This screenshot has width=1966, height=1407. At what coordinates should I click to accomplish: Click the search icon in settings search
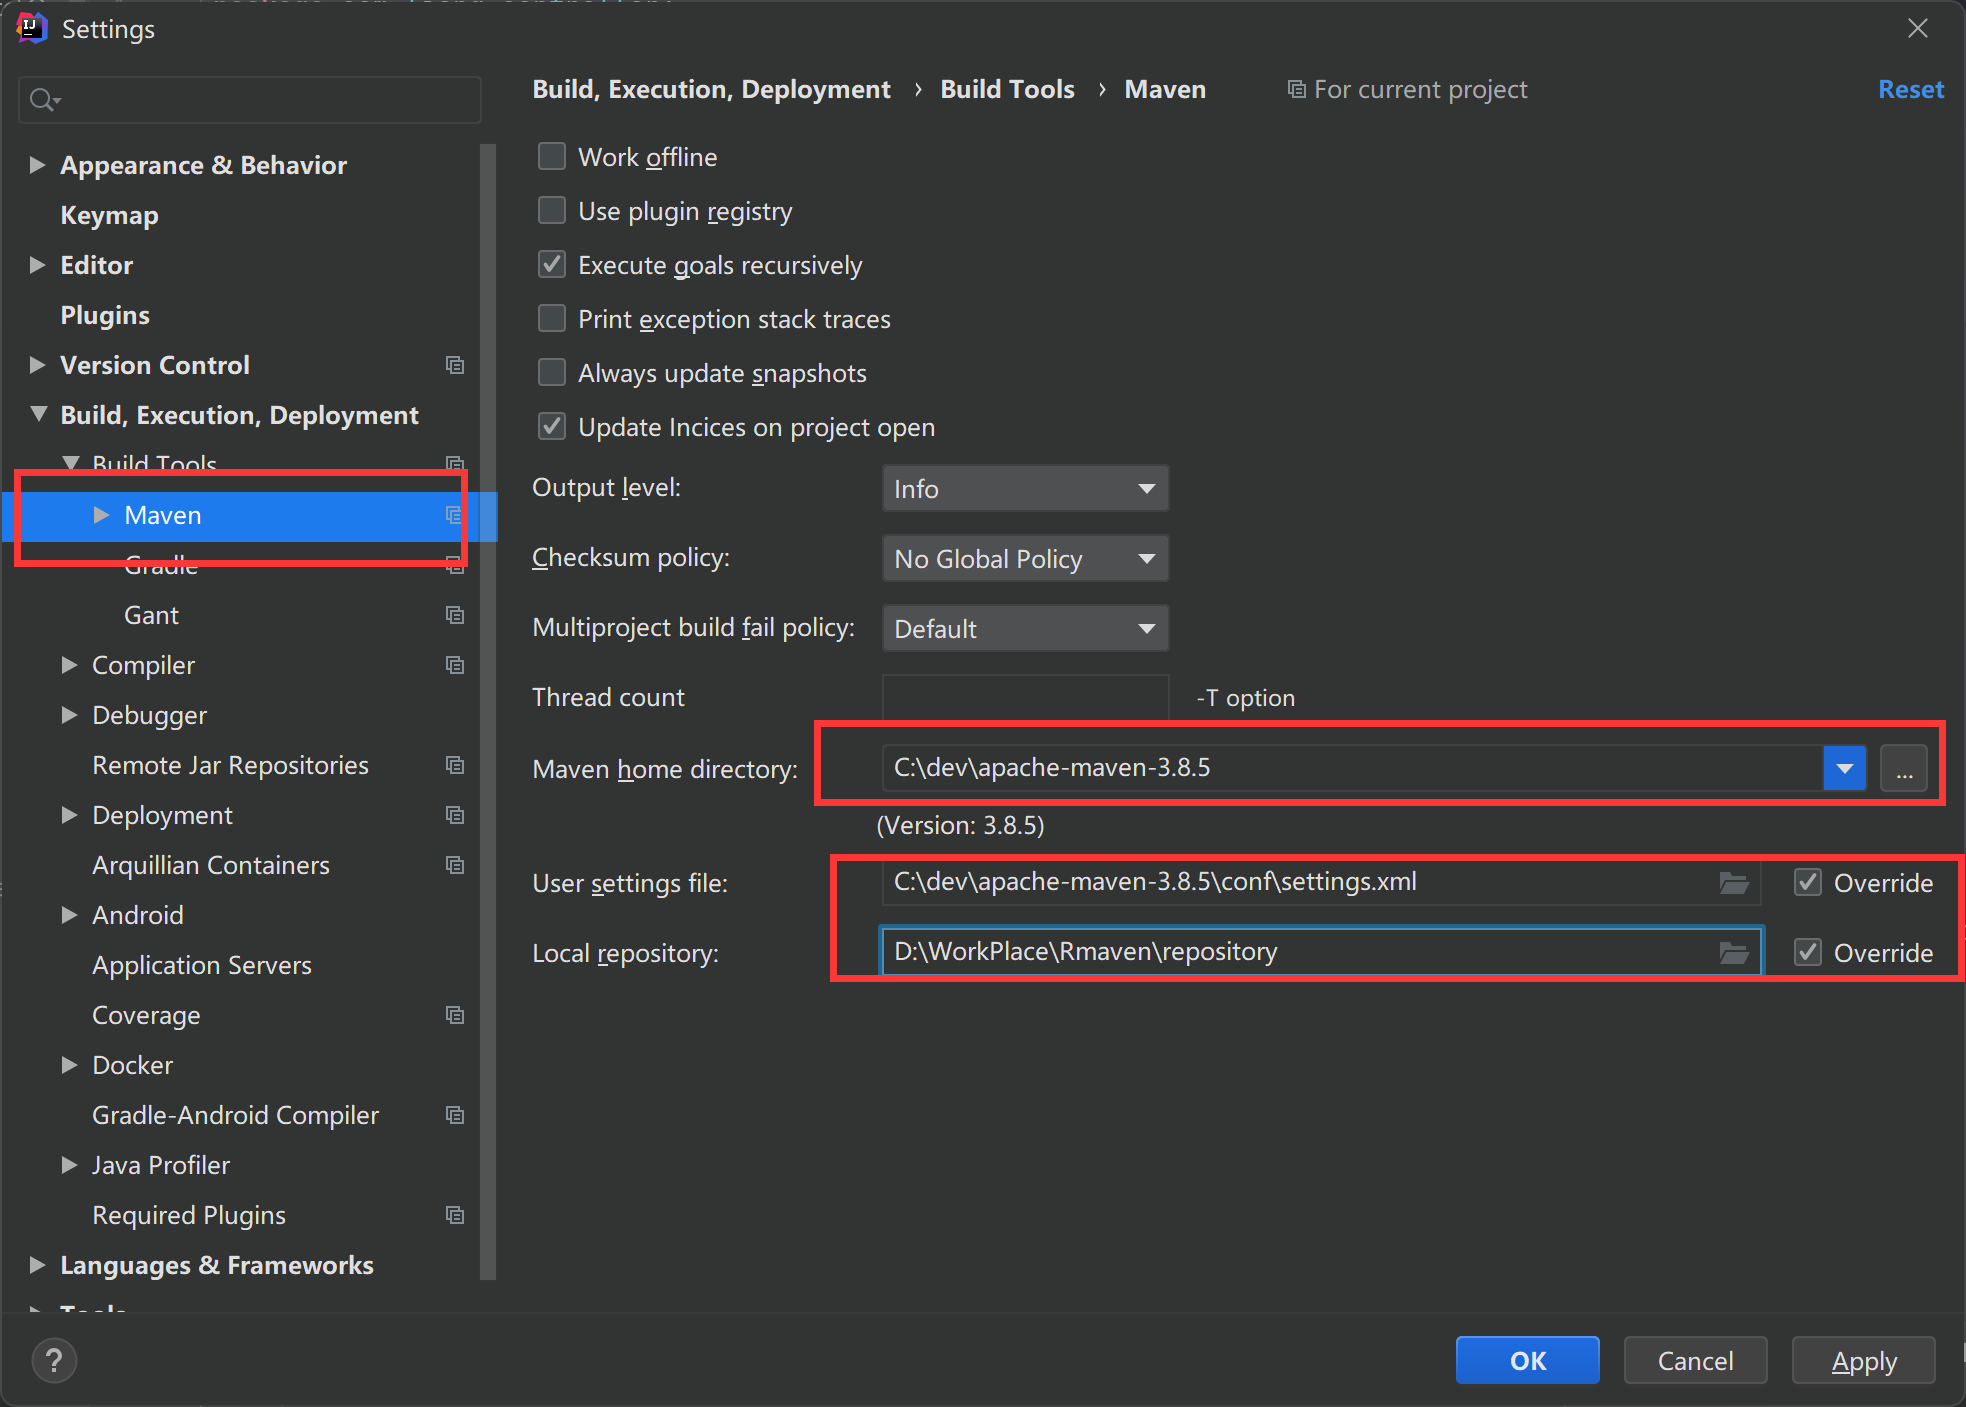[x=44, y=100]
